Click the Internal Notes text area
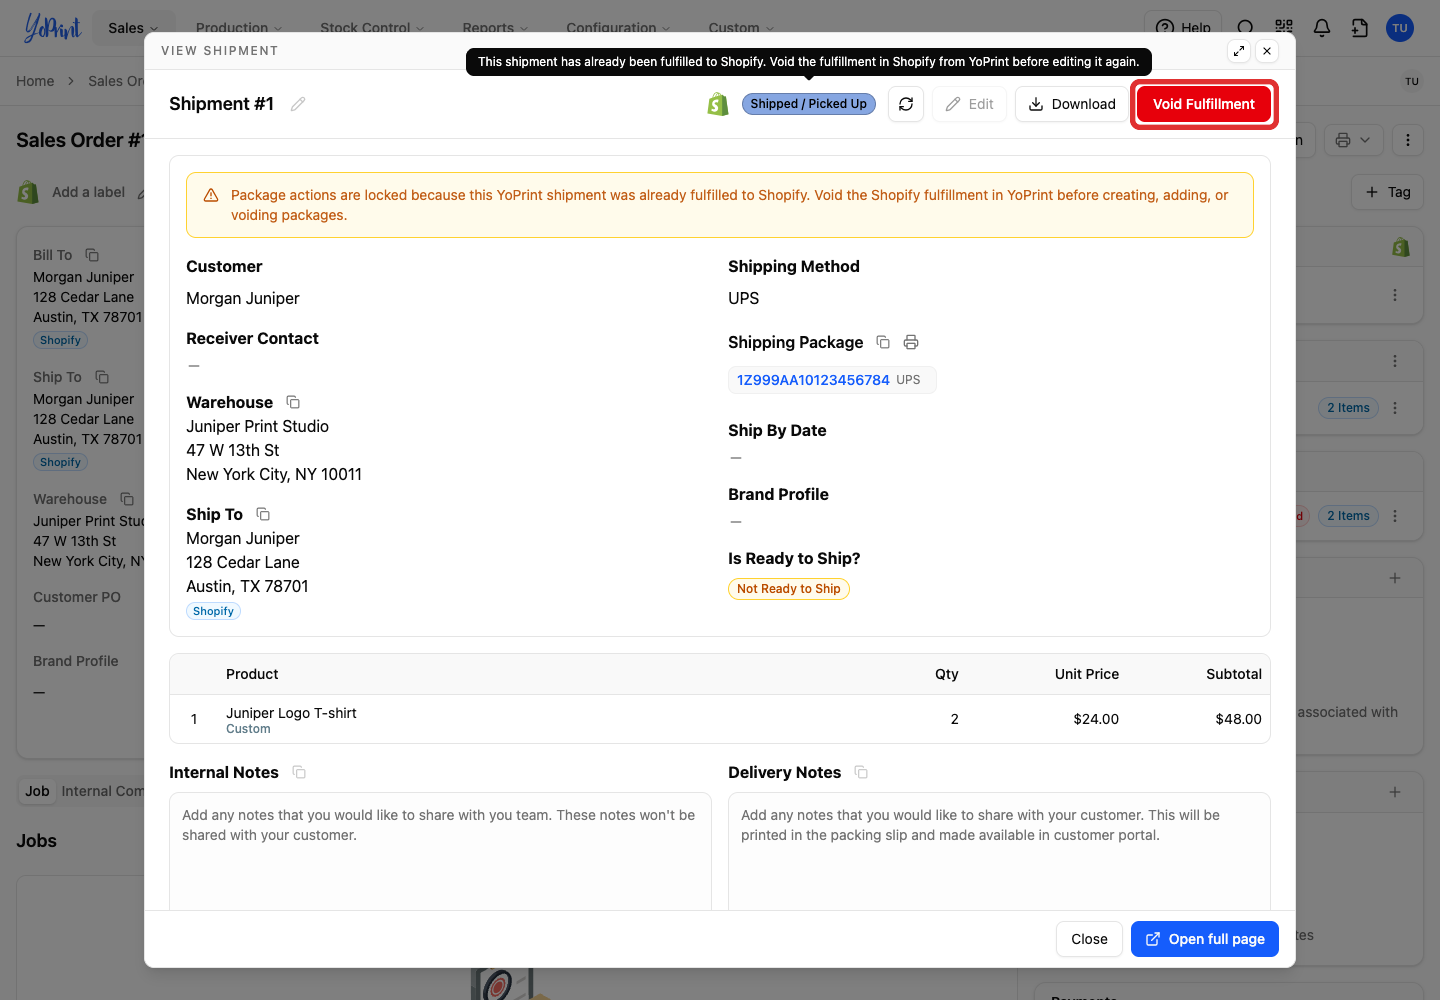Screen dimensions: 1440x1000 tap(440, 851)
